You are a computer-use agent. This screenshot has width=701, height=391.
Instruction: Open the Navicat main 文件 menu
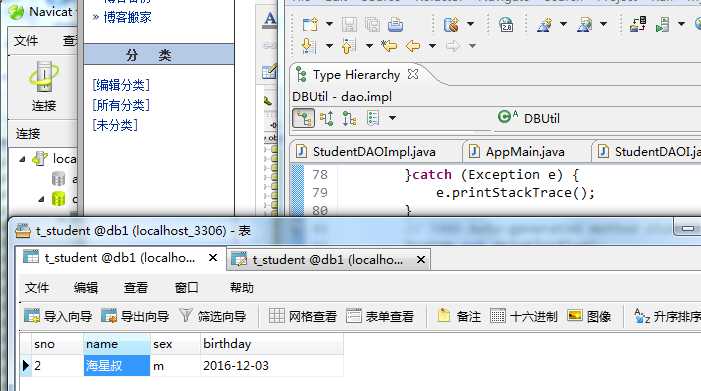point(26,41)
